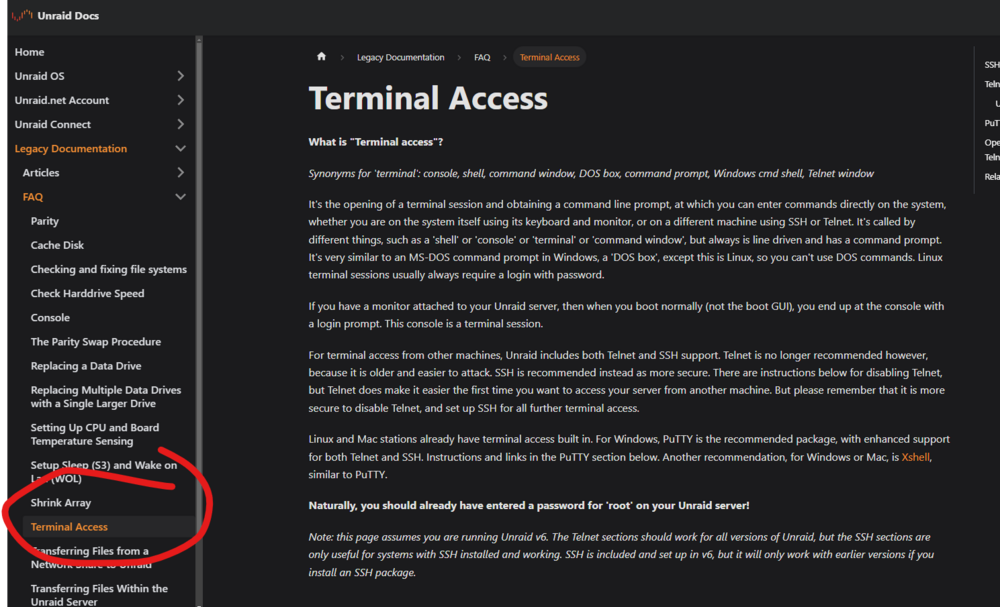1000x607 pixels.
Task: Expand the Unraid.net Account chevron
Action: point(180,100)
